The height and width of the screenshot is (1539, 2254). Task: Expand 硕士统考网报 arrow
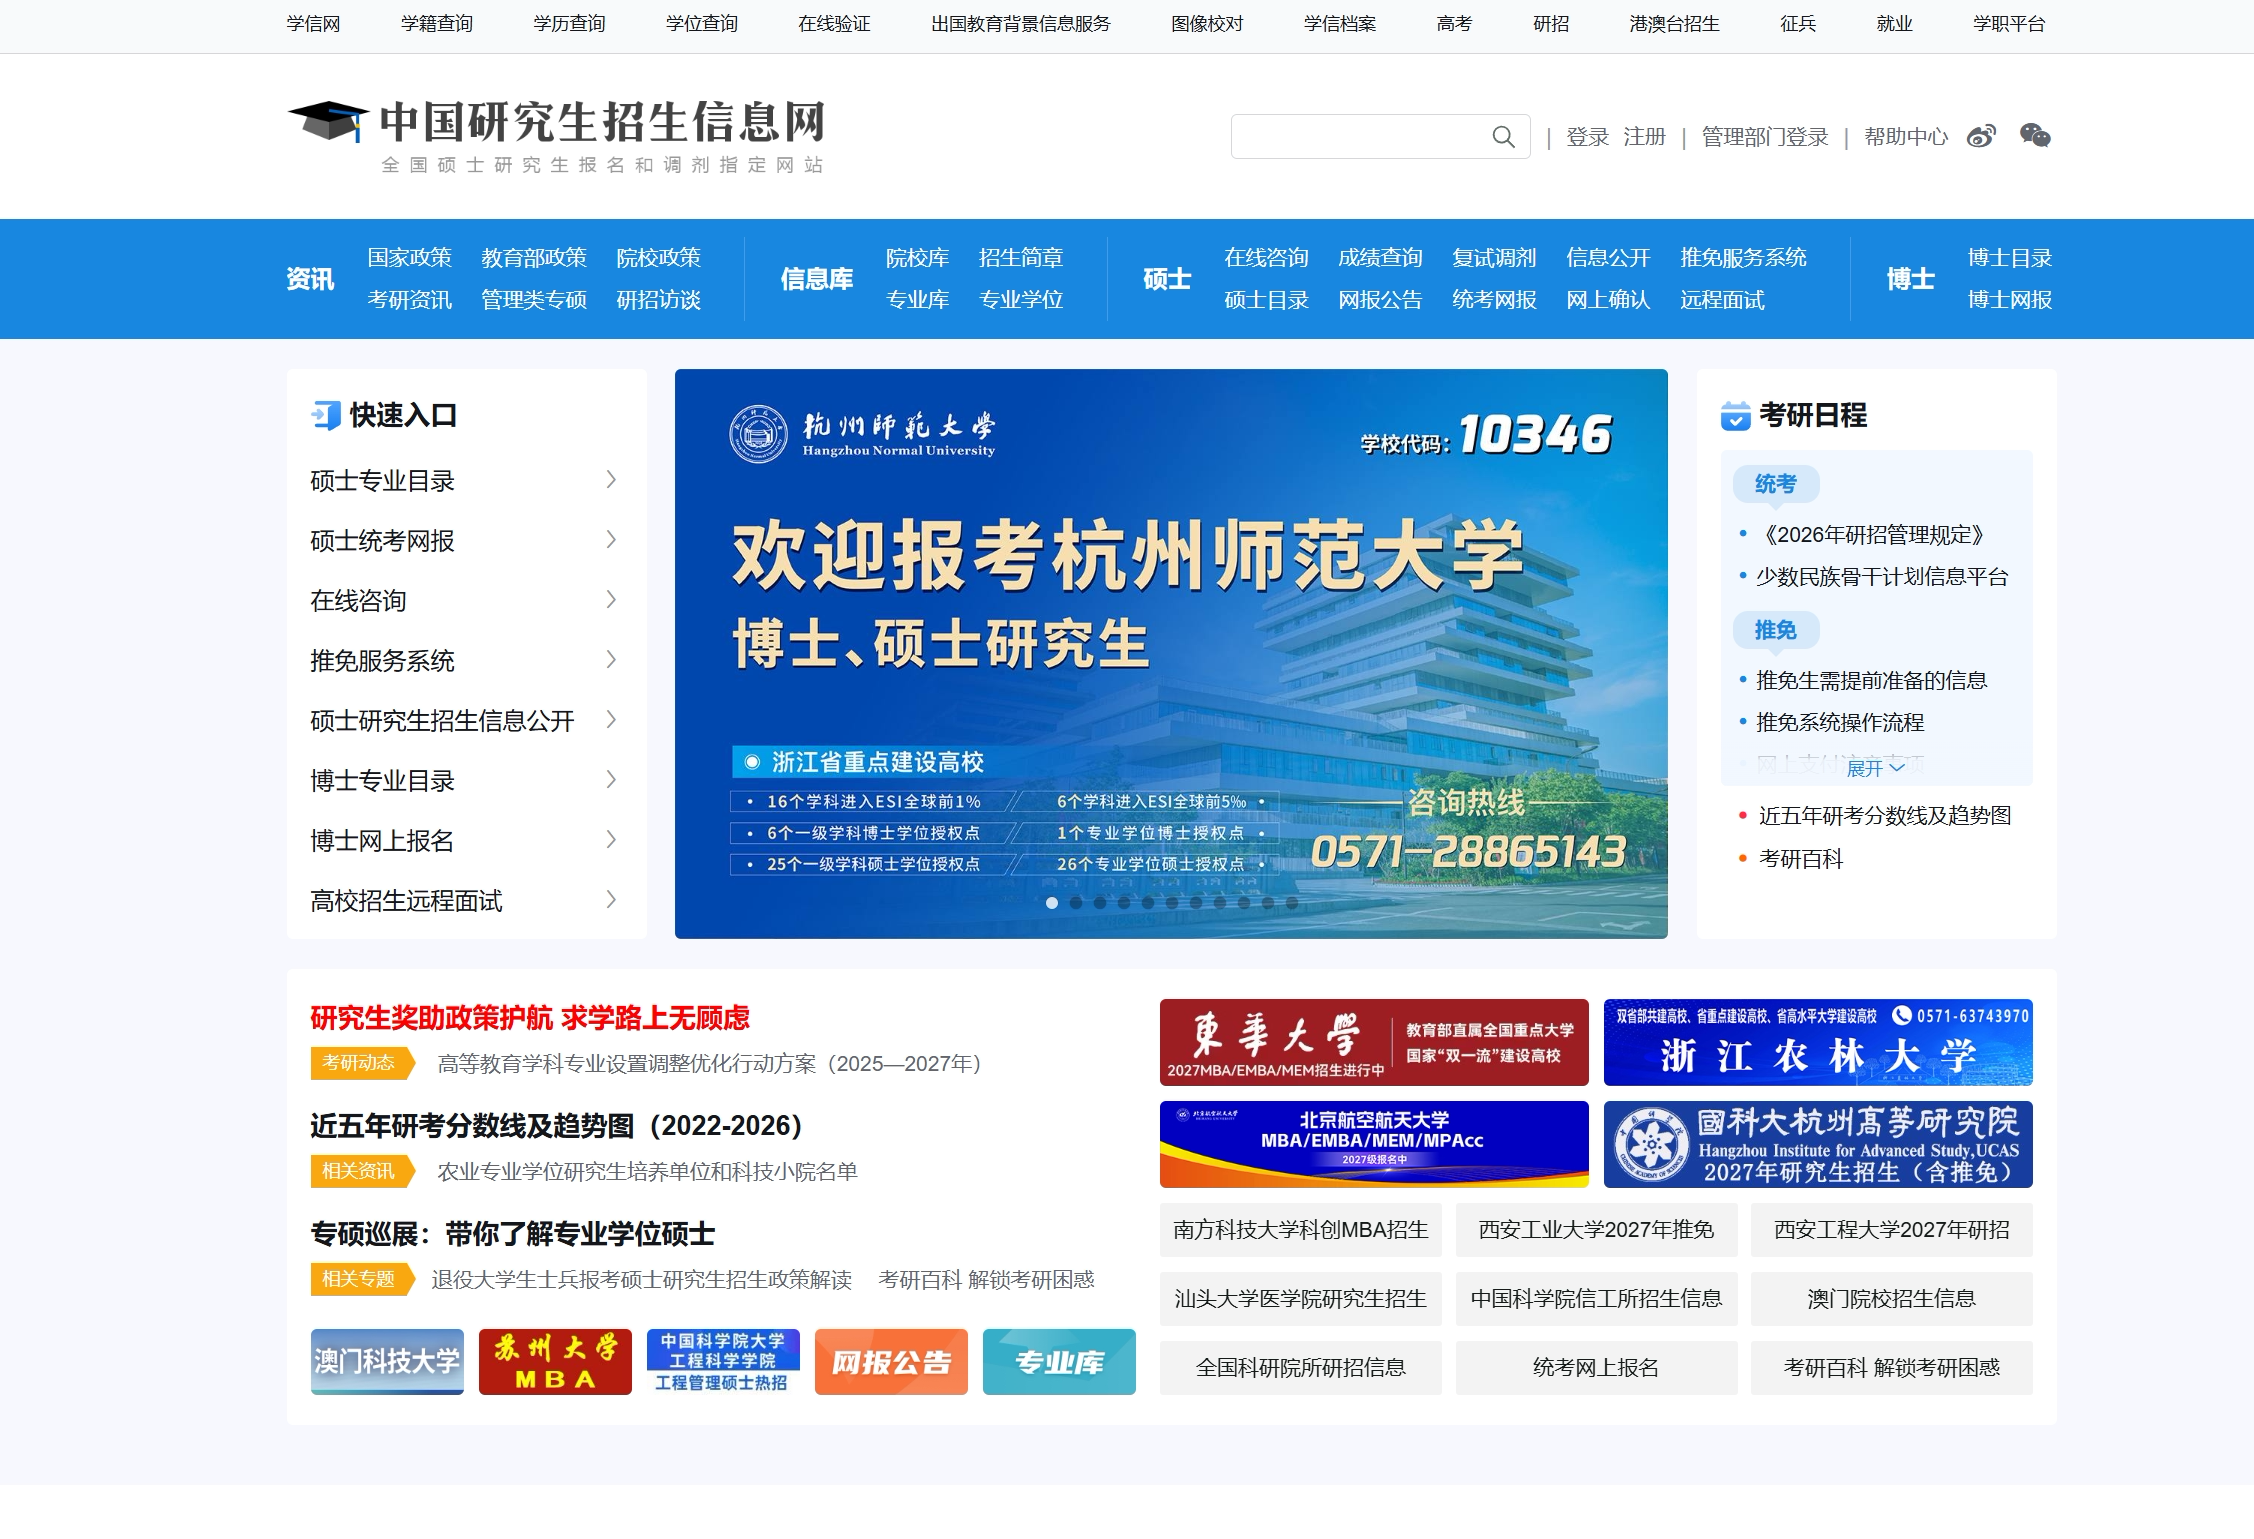(x=611, y=540)
